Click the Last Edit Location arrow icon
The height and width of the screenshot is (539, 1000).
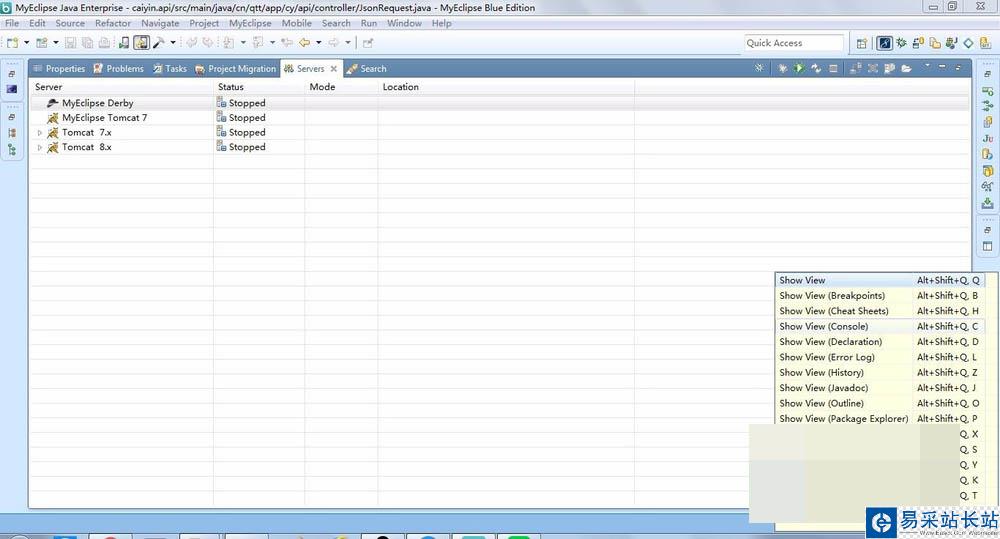tap(287, 43)
